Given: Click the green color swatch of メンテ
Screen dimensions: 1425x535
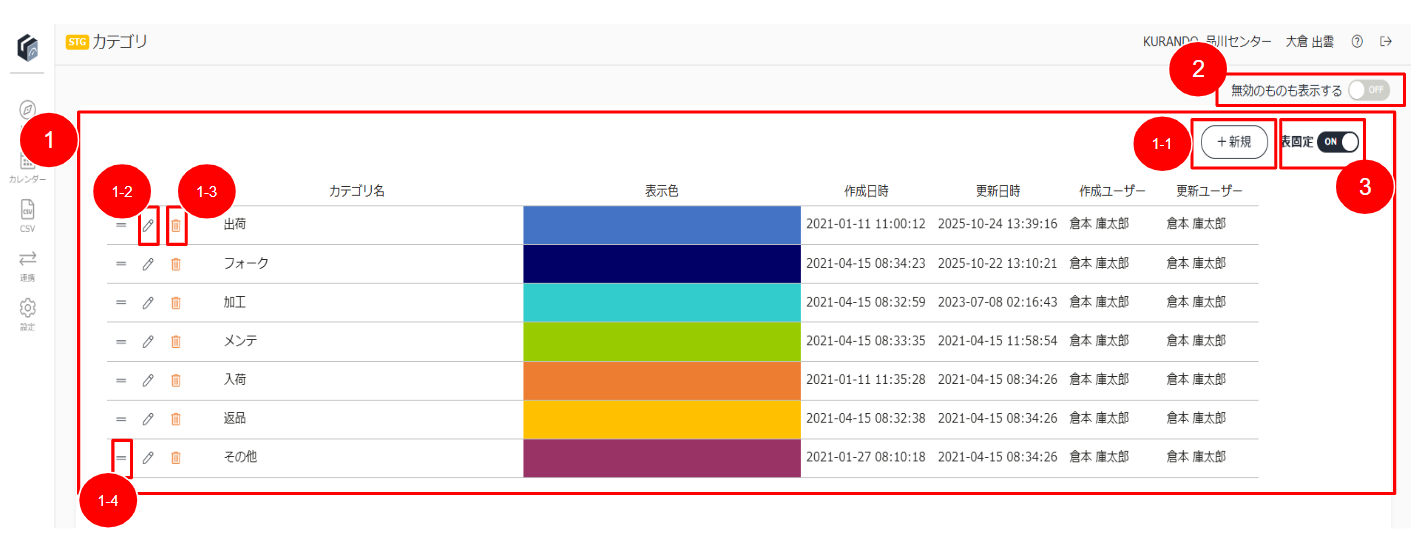Looking at the screenshot, I should [662, 341].
